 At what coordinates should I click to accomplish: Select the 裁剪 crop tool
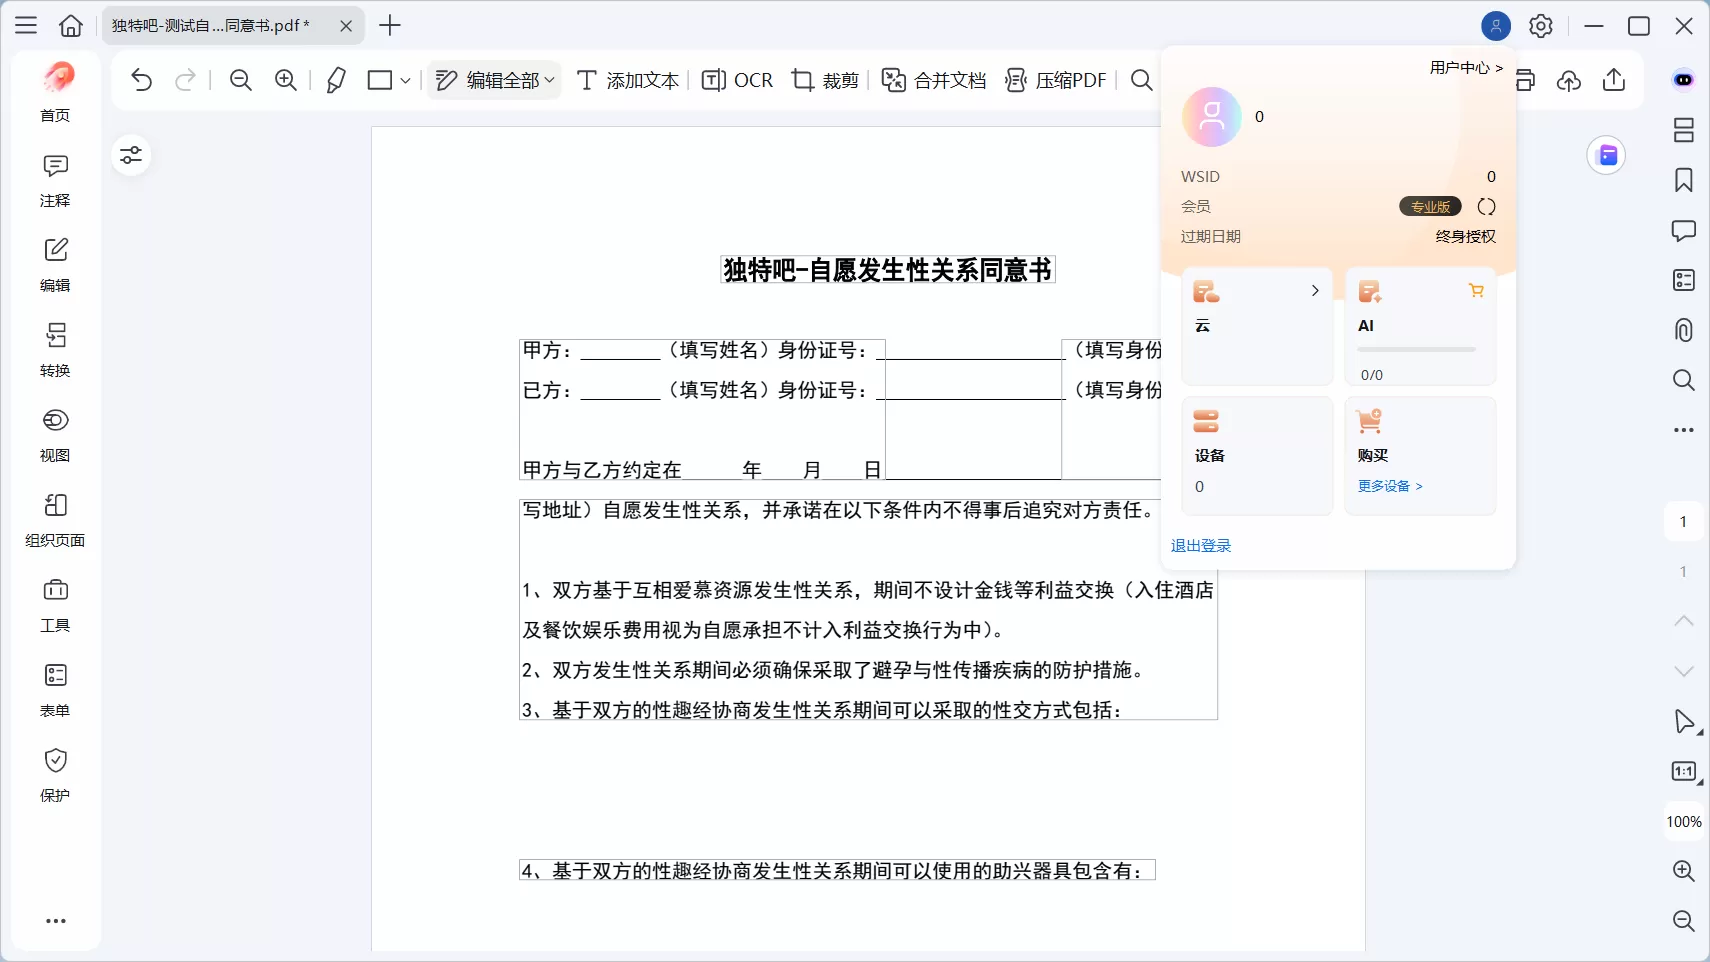click(x=824, y=80)
